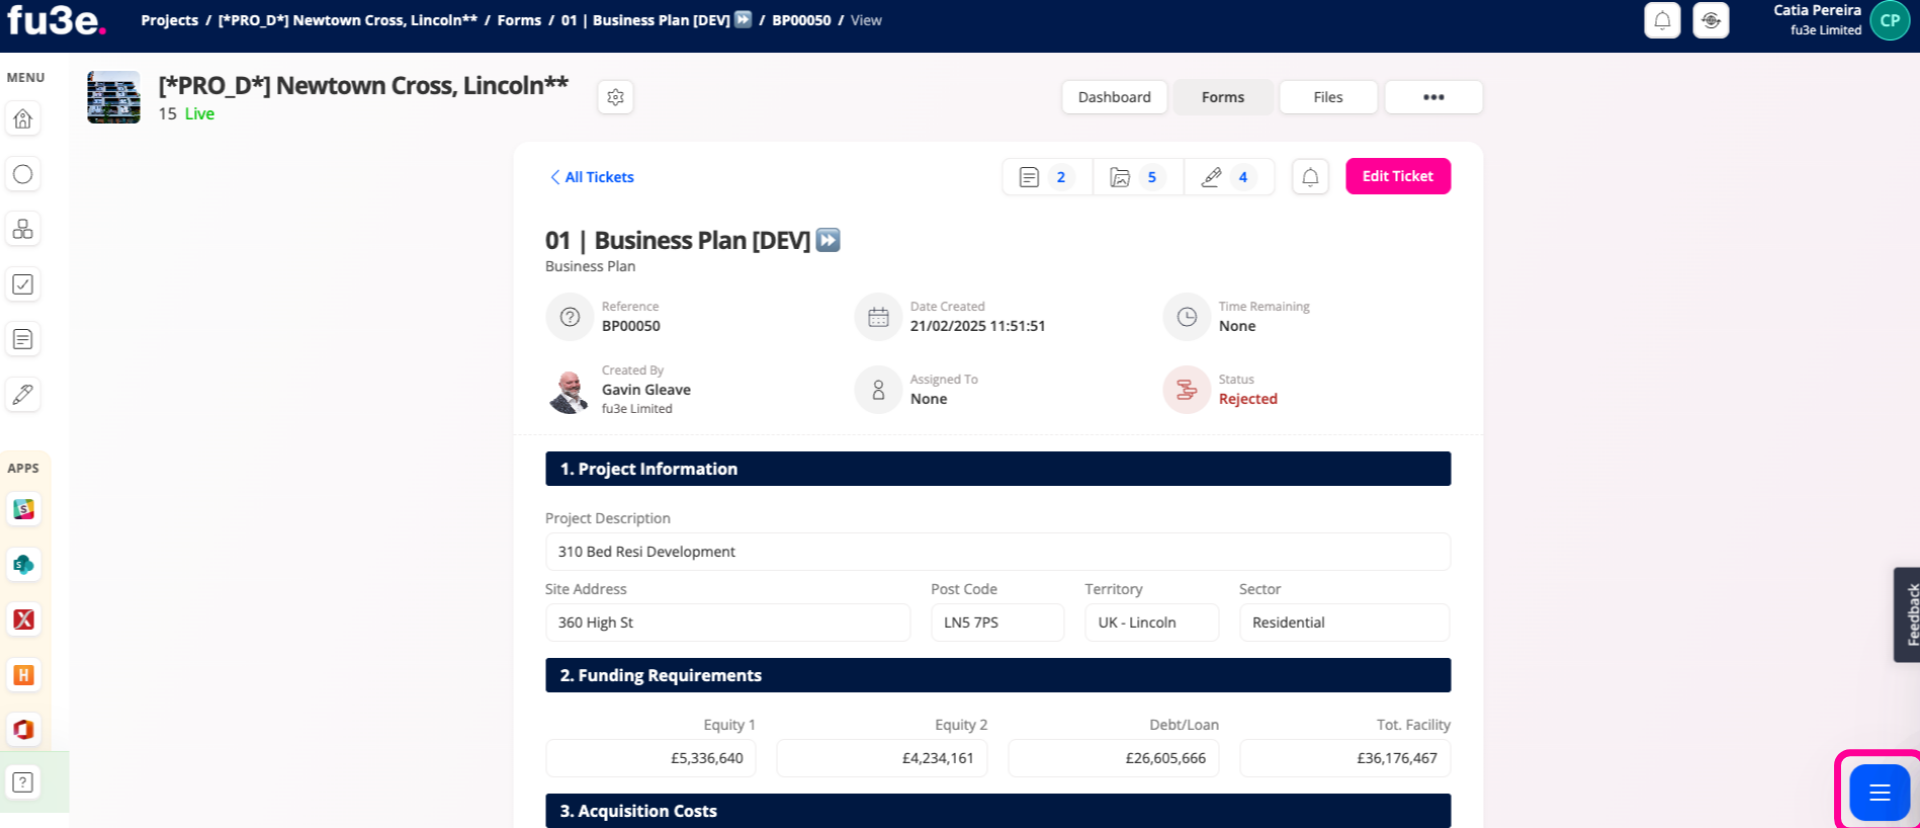The image size is (1920, 828).
Task: Click the Gavin Gleave name
Action: 646,390
